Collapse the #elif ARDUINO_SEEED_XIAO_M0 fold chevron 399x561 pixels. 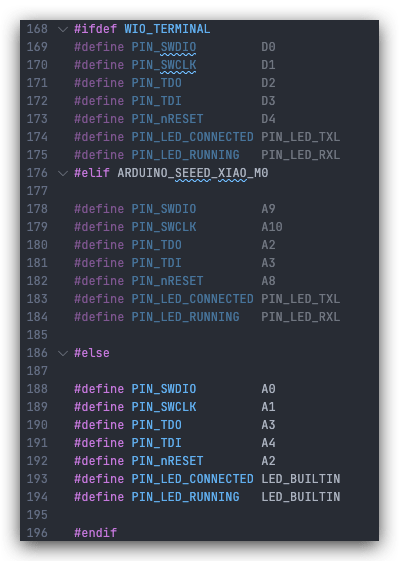pos(63,174)
